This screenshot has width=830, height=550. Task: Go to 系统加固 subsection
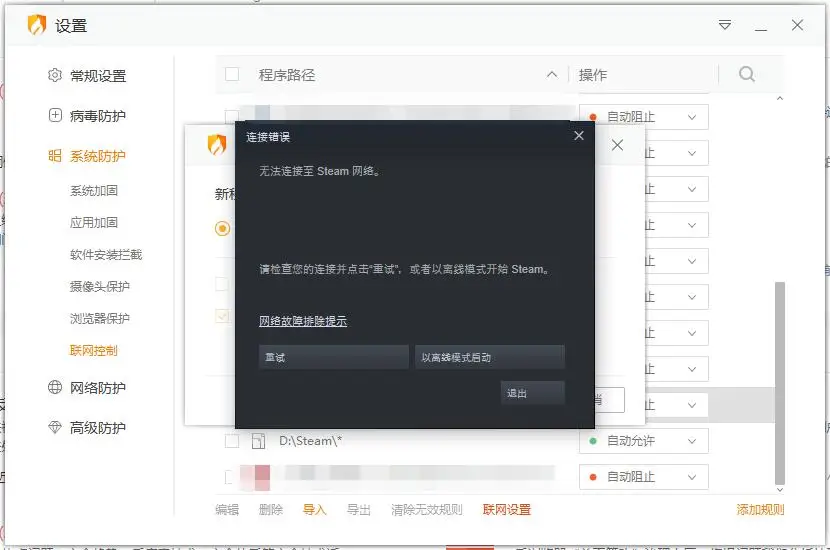coord(94,191)
